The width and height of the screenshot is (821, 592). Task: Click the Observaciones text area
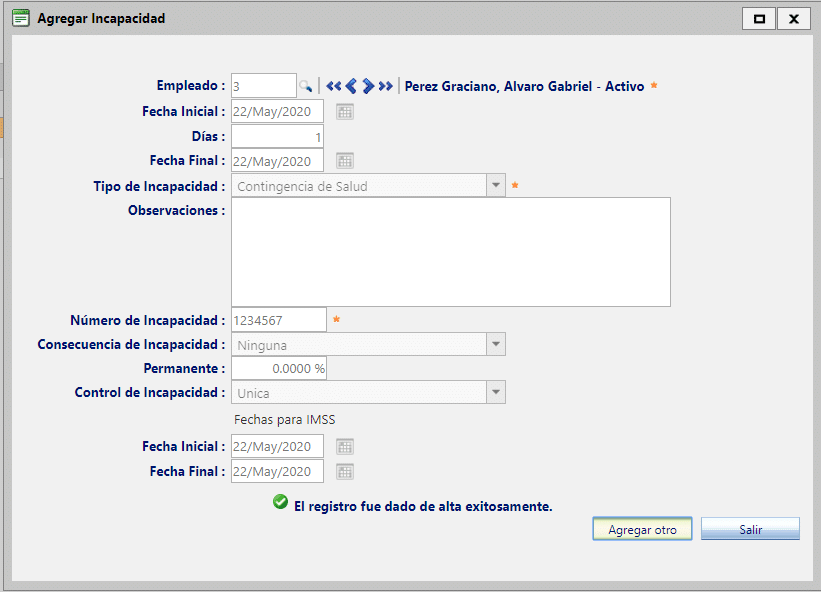coord(450,251)
